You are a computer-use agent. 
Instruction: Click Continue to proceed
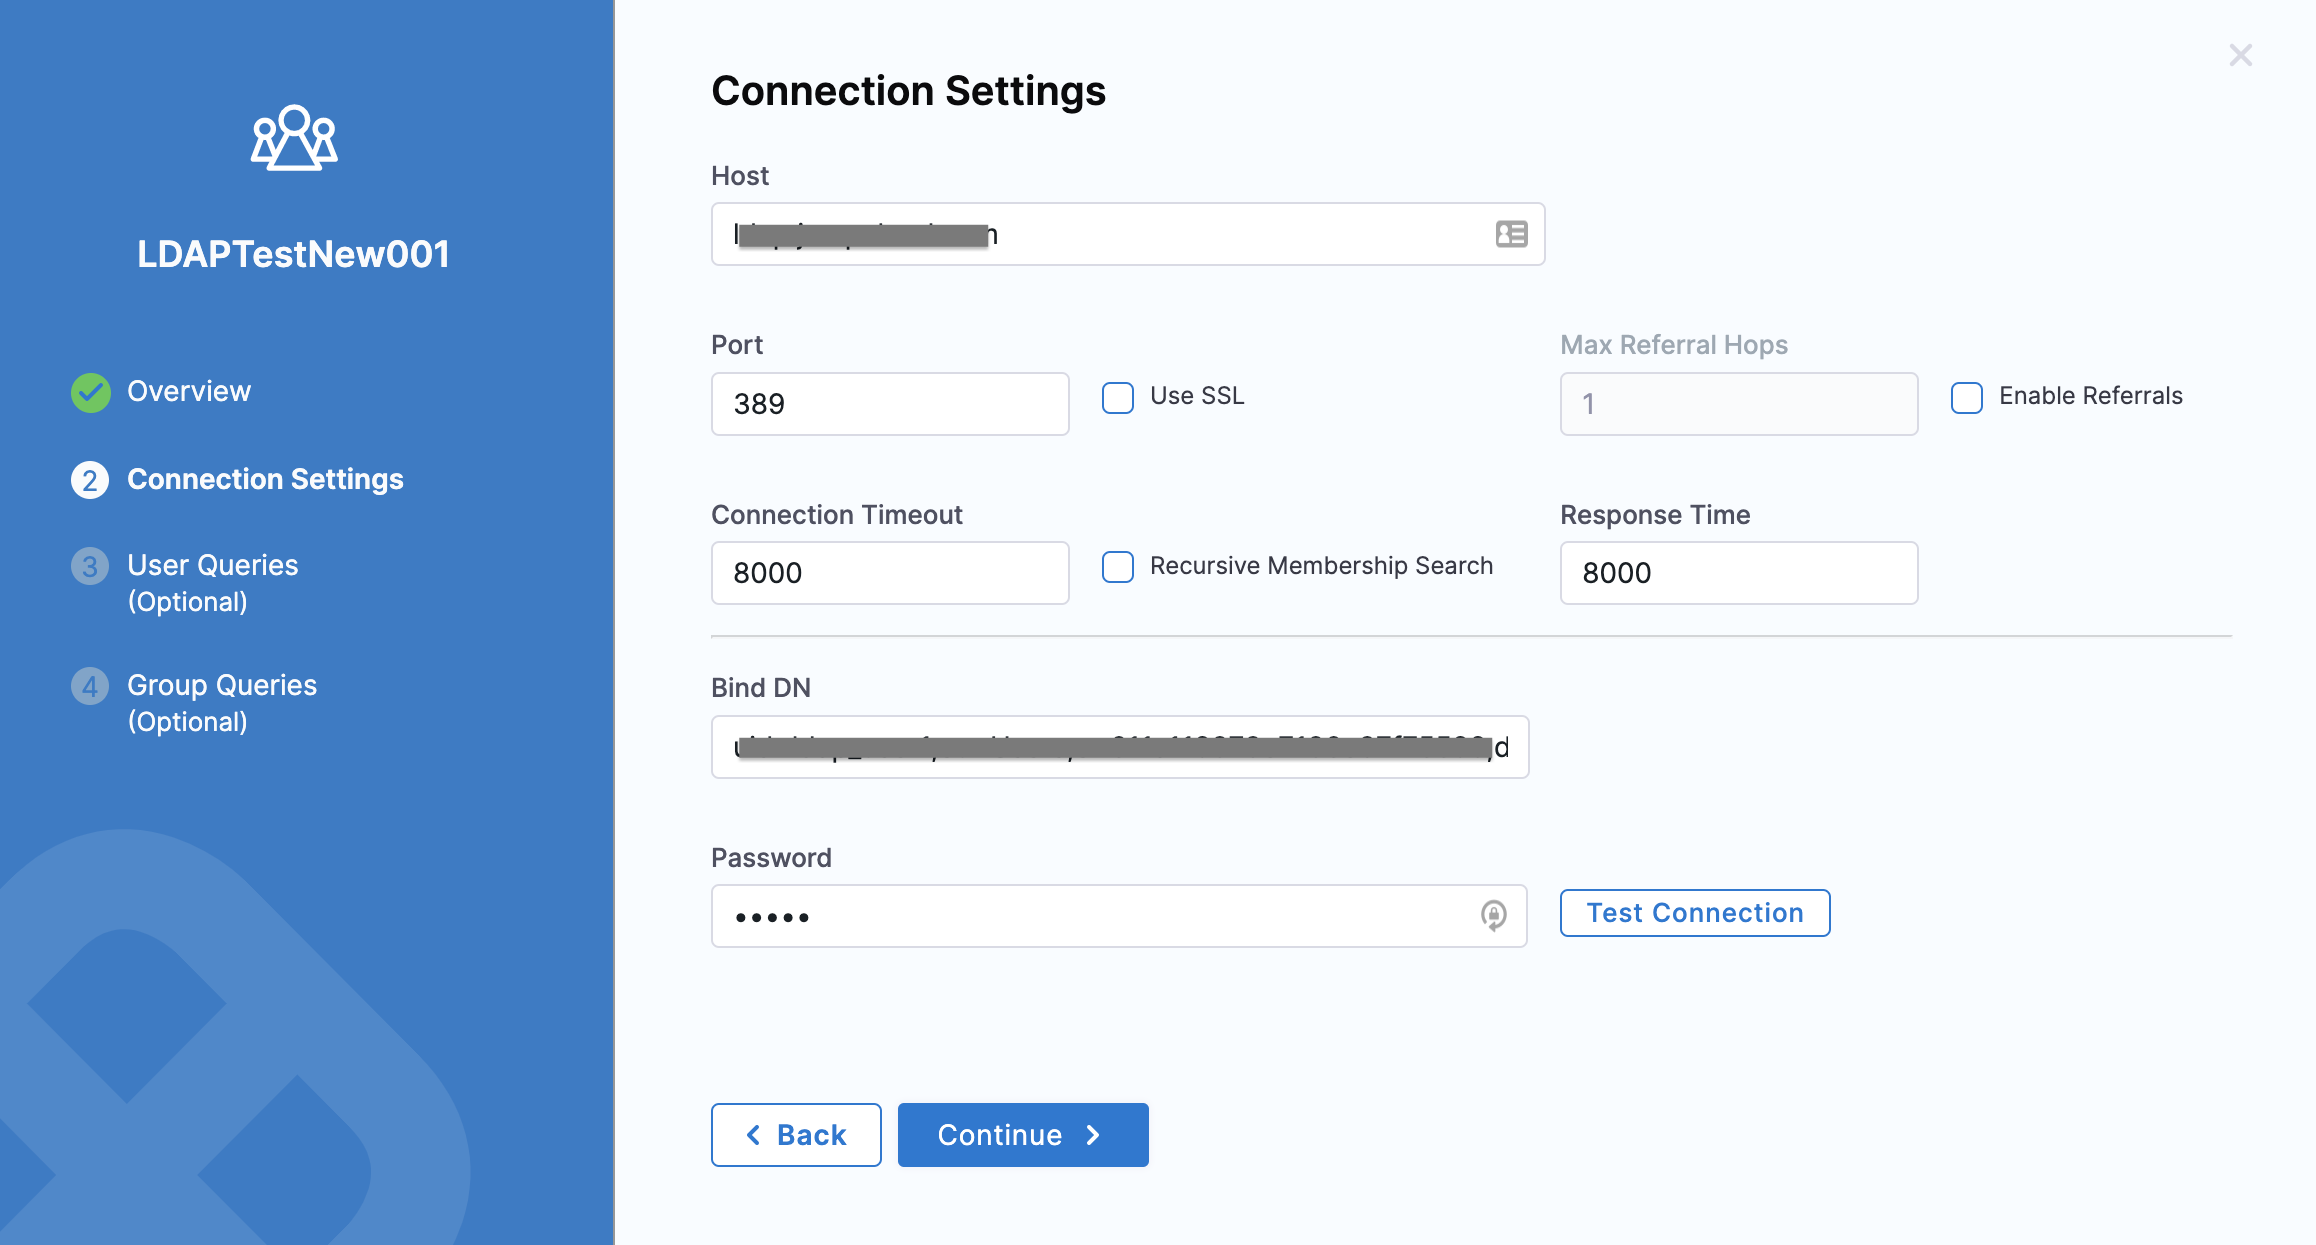point(1022,1135)
